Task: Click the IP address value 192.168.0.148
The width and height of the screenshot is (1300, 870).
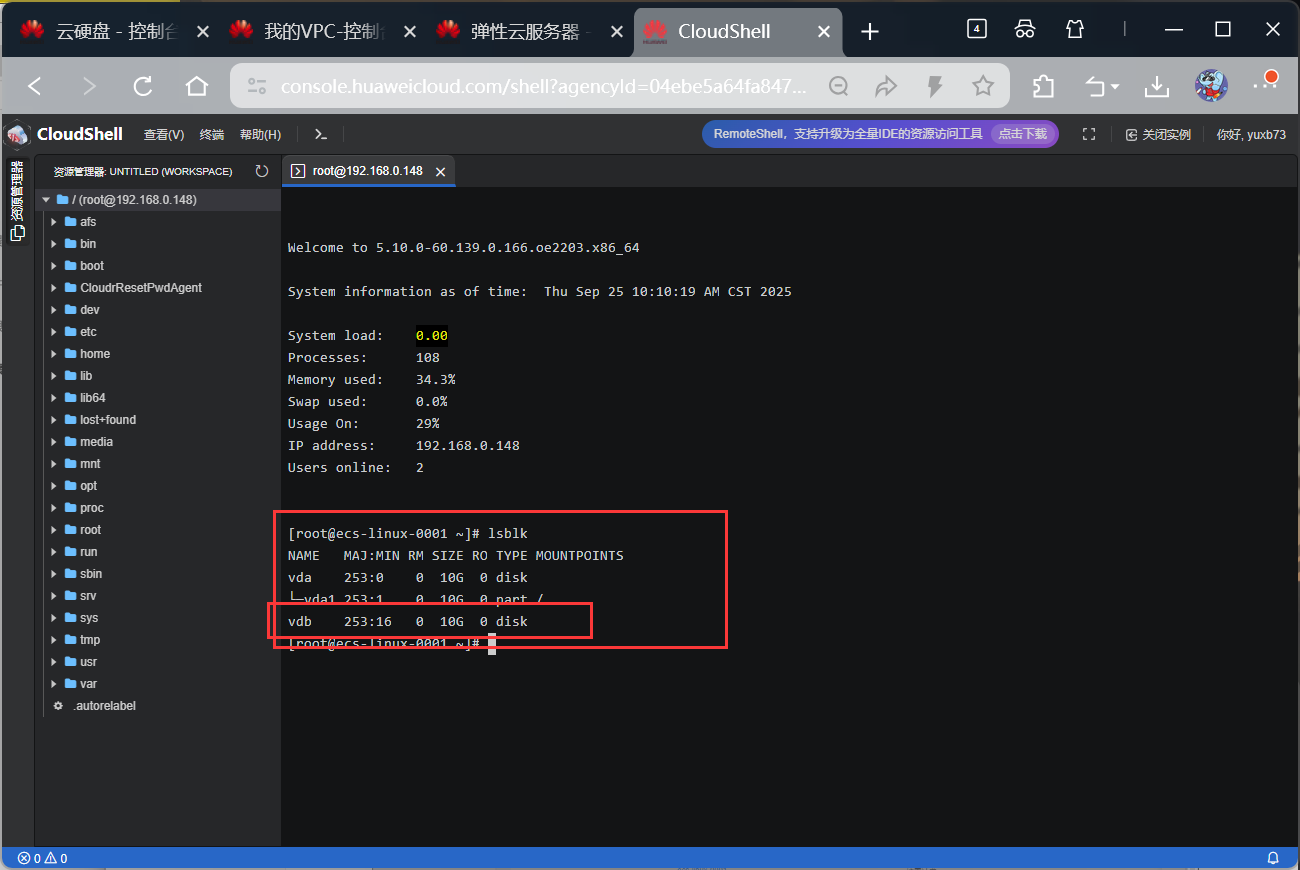Action: coord(468,446)
